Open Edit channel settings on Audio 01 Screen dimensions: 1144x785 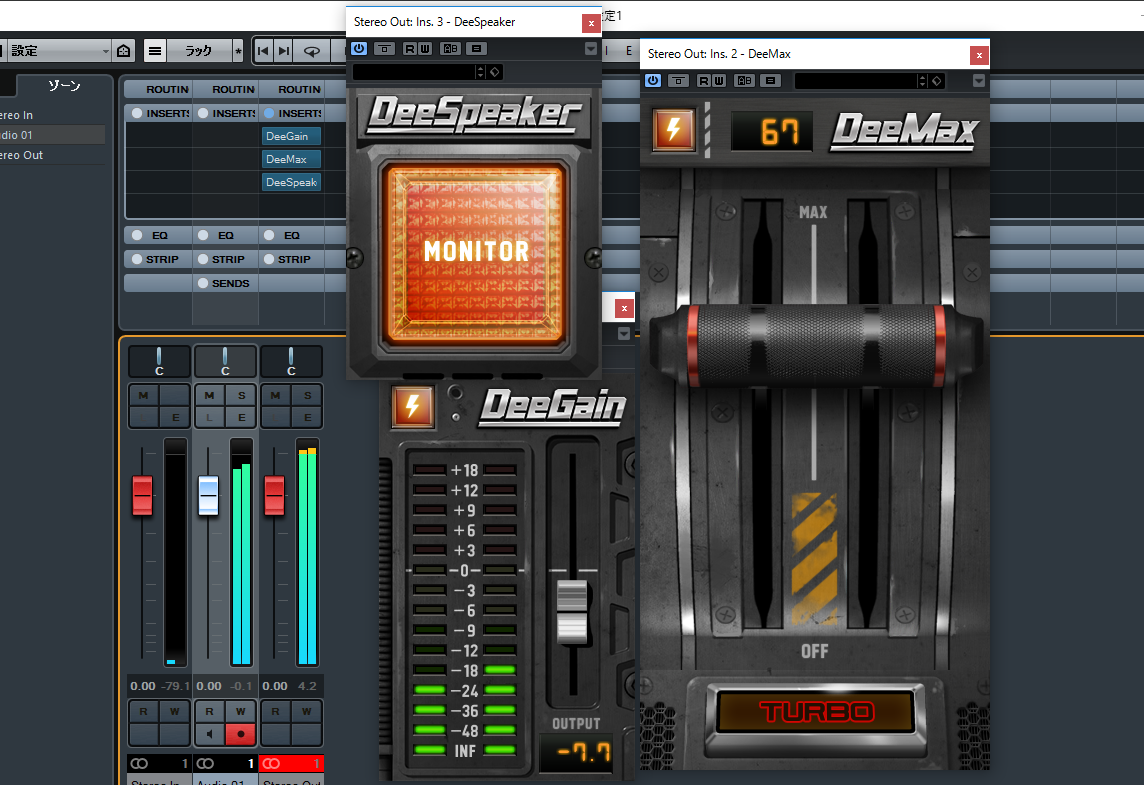point(241,417)
